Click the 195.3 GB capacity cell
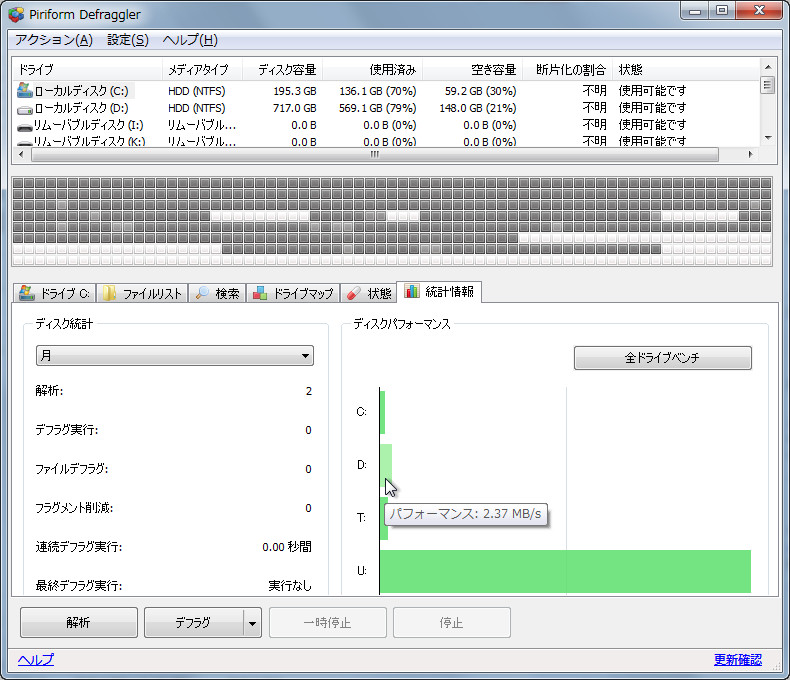This screenshot has height=680, width=790. point(295,91)
